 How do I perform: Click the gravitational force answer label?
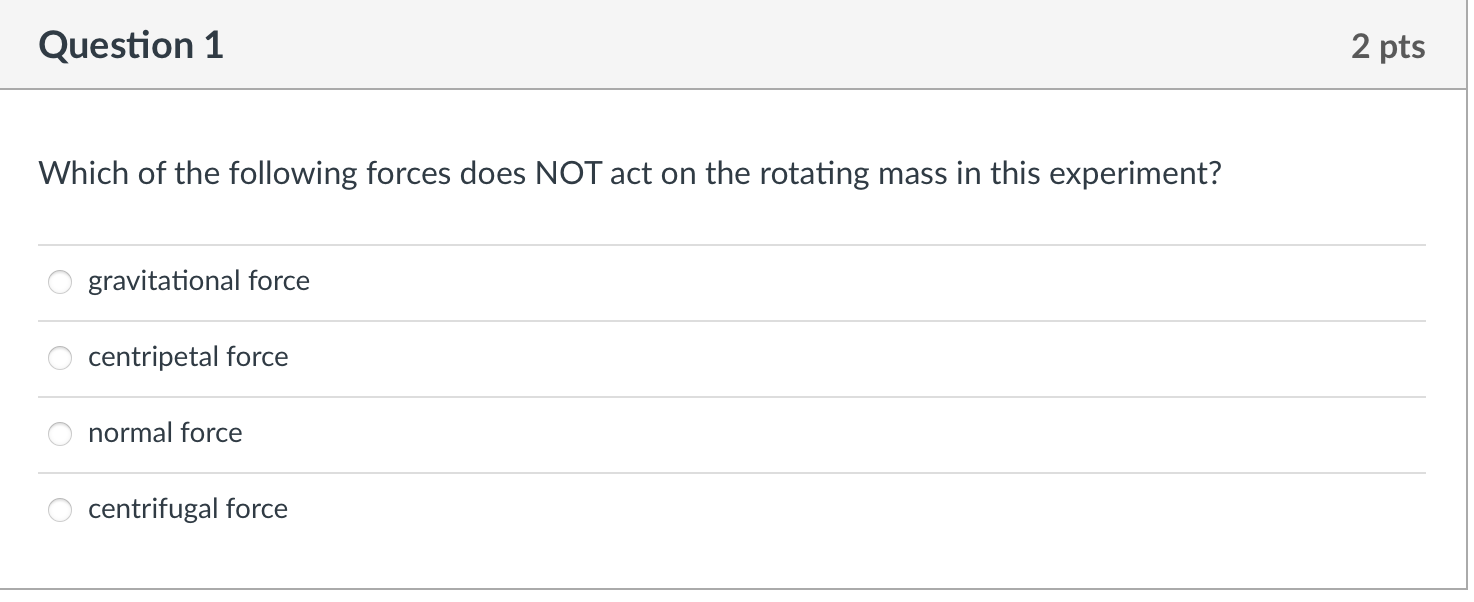(198, 281)
